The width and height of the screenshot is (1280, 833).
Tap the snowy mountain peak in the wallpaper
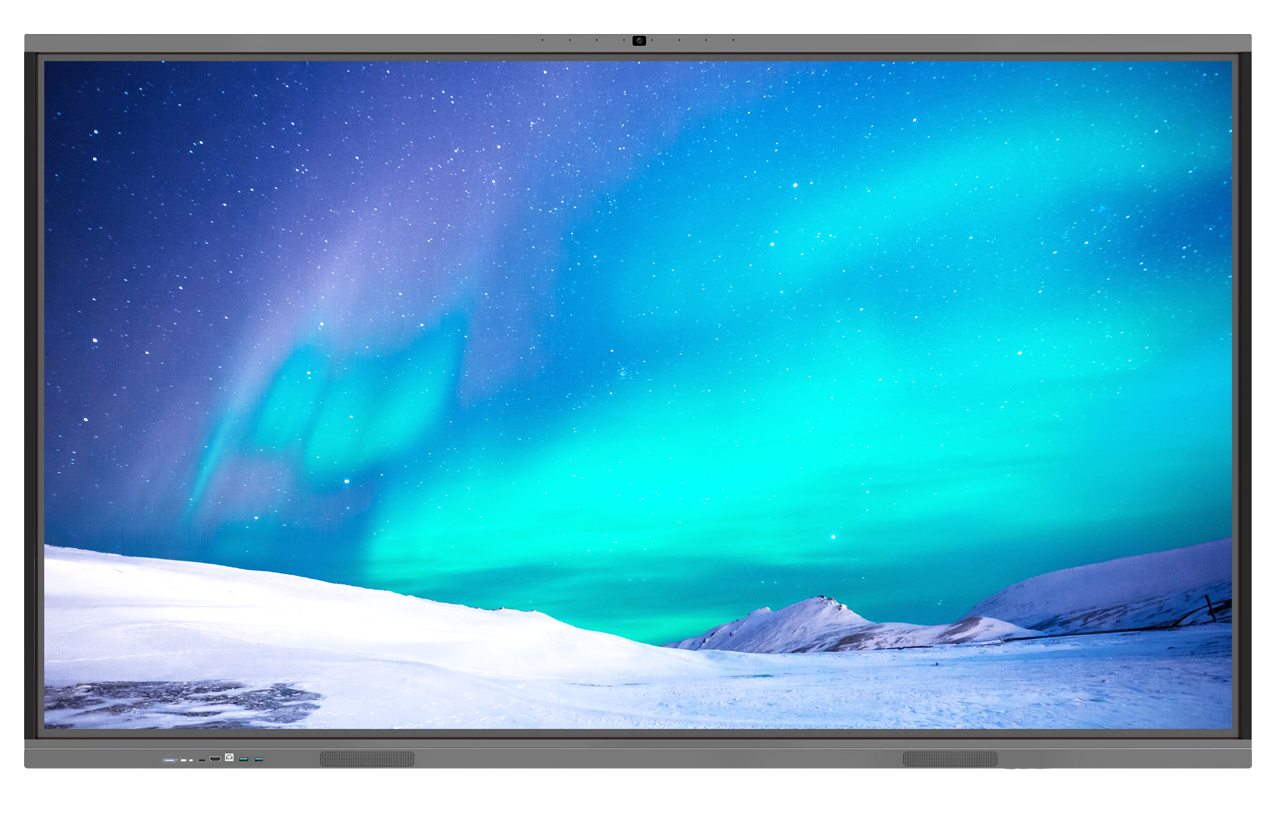click(x=822, y=603)
